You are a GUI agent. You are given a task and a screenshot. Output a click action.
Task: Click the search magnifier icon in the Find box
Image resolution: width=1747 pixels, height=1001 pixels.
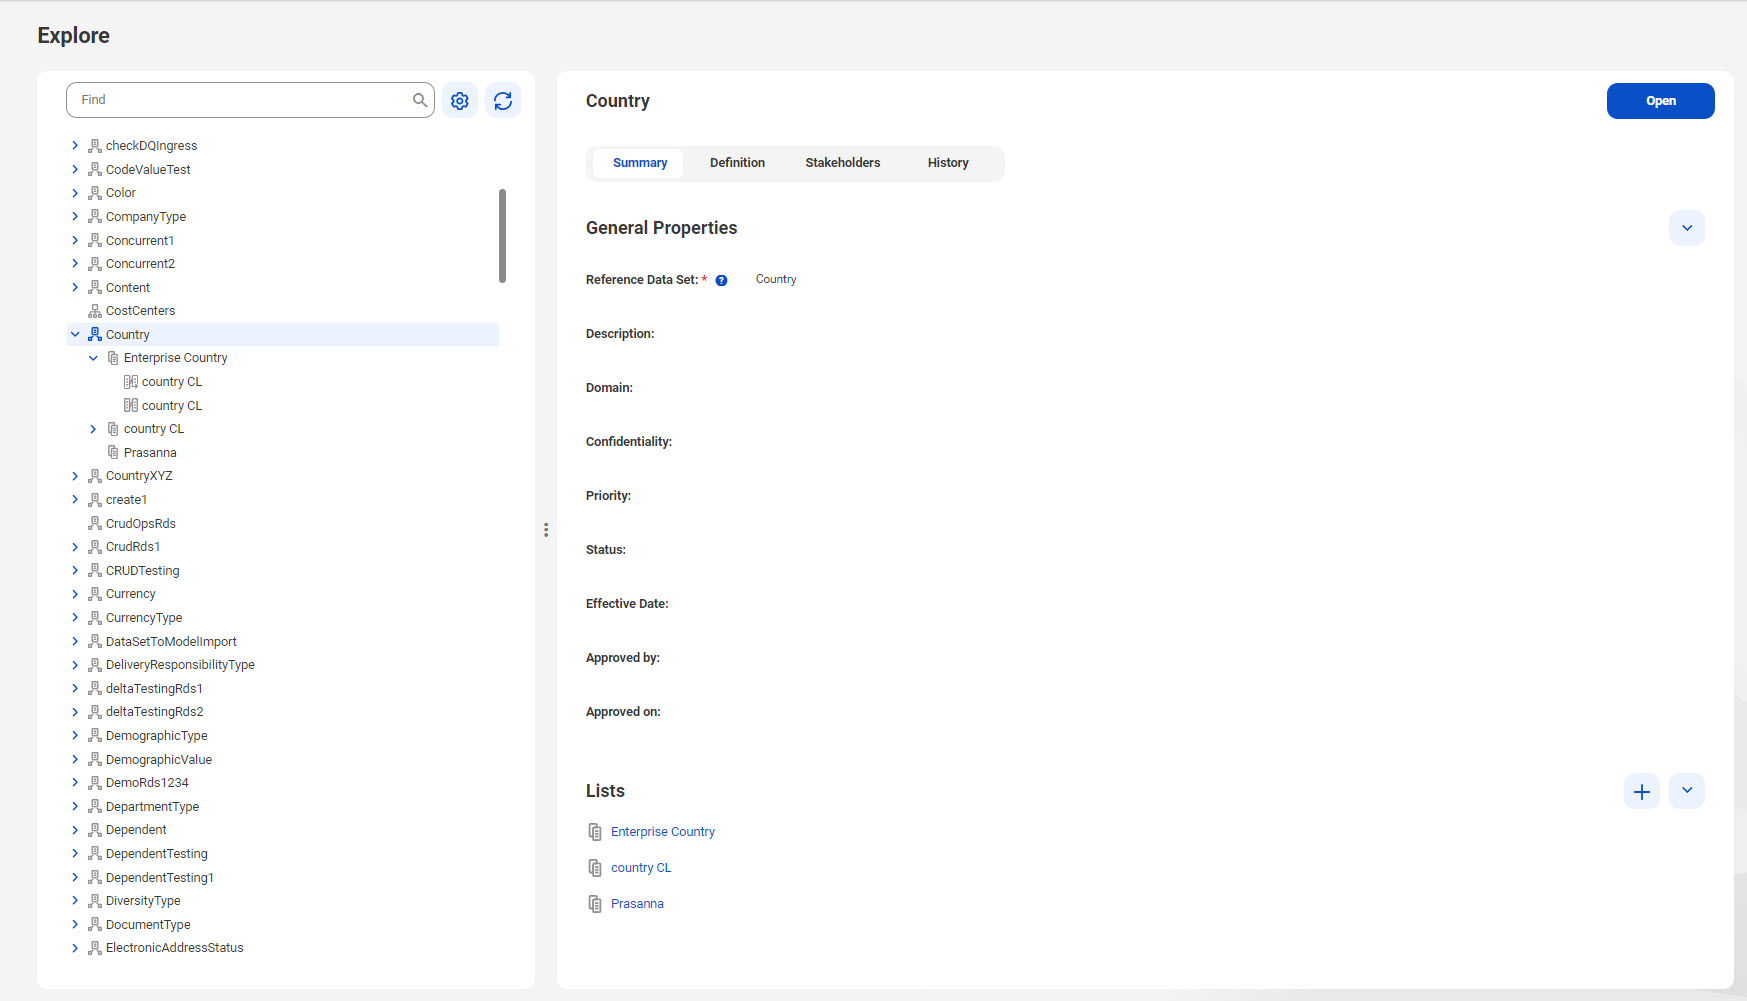click(420, 100)
